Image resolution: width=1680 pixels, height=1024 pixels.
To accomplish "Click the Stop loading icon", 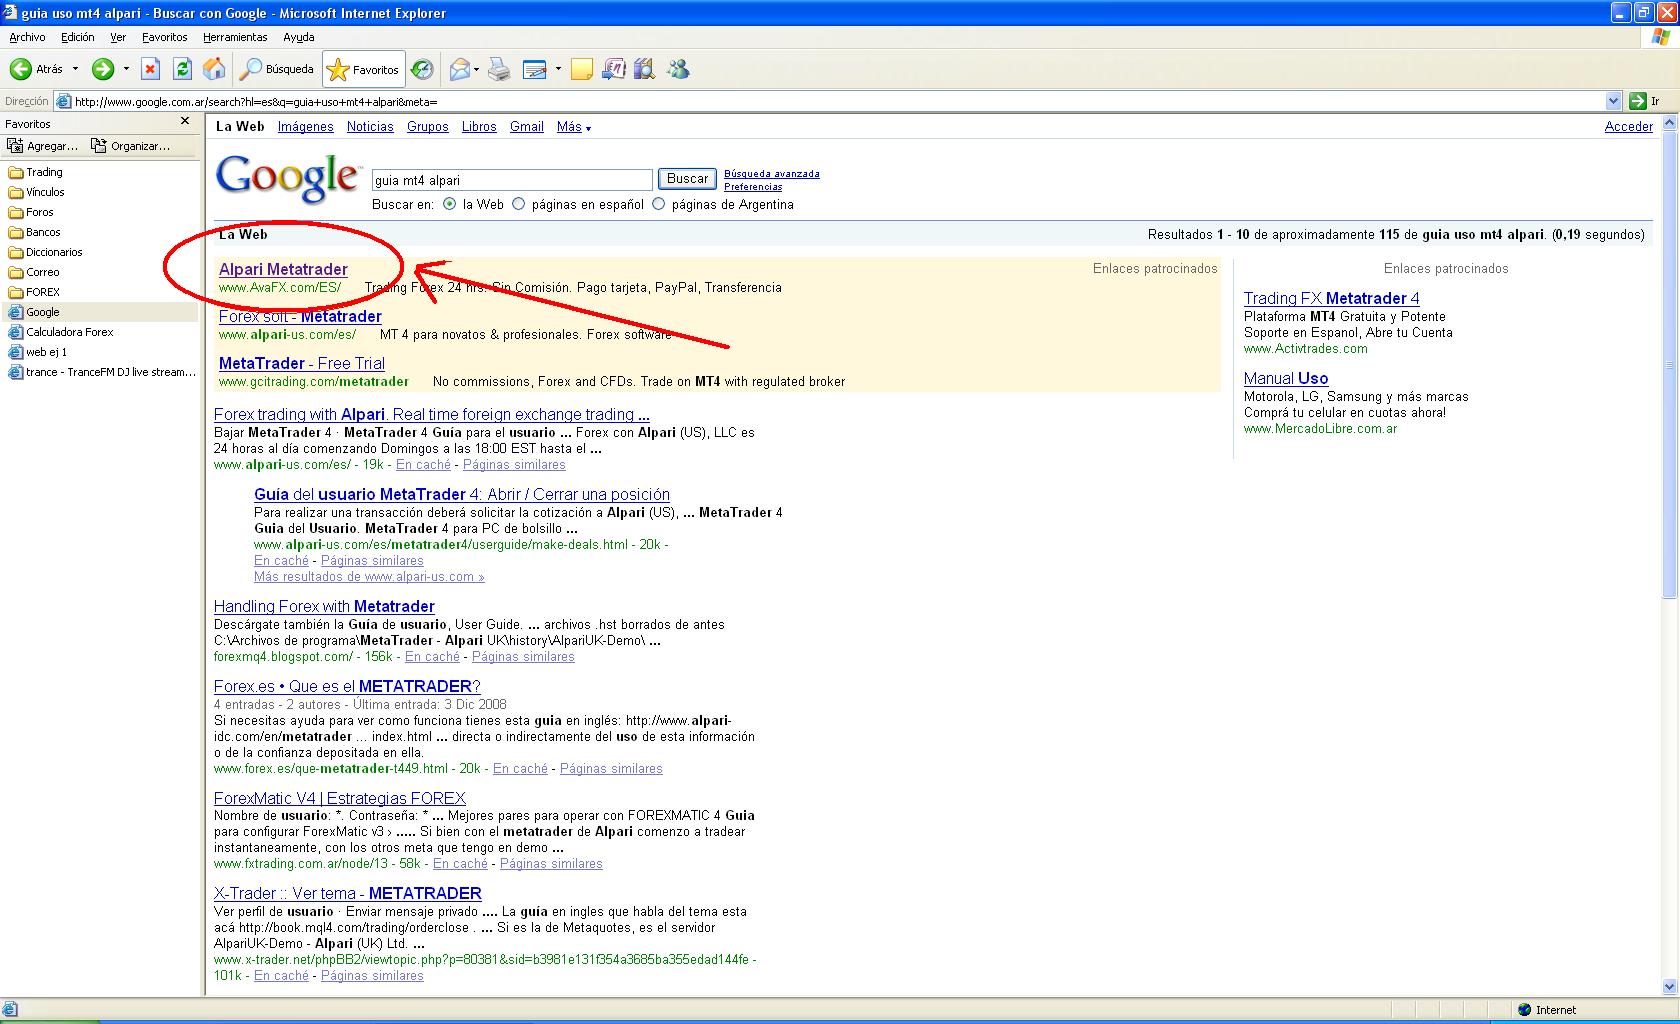I will tap(150, 69).
